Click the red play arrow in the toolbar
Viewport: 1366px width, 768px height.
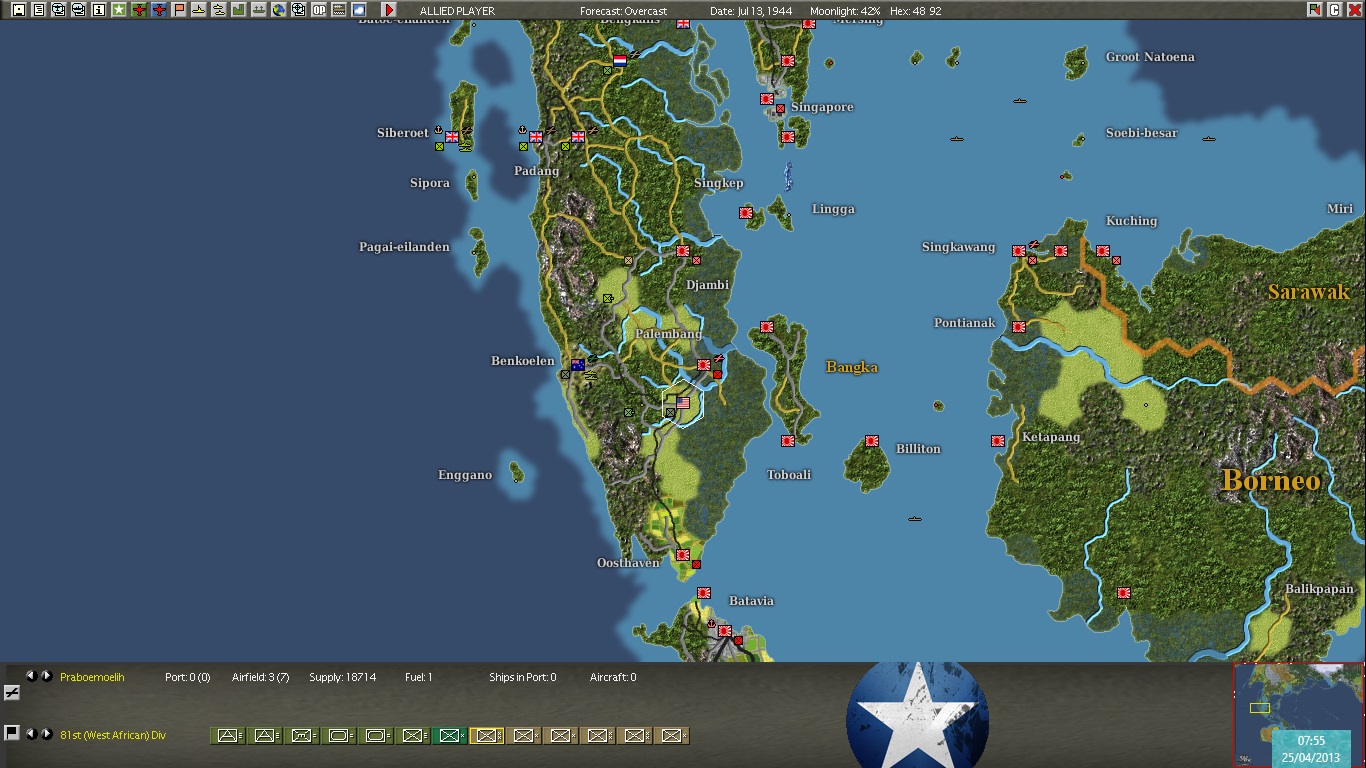click(x=389, y=10)
